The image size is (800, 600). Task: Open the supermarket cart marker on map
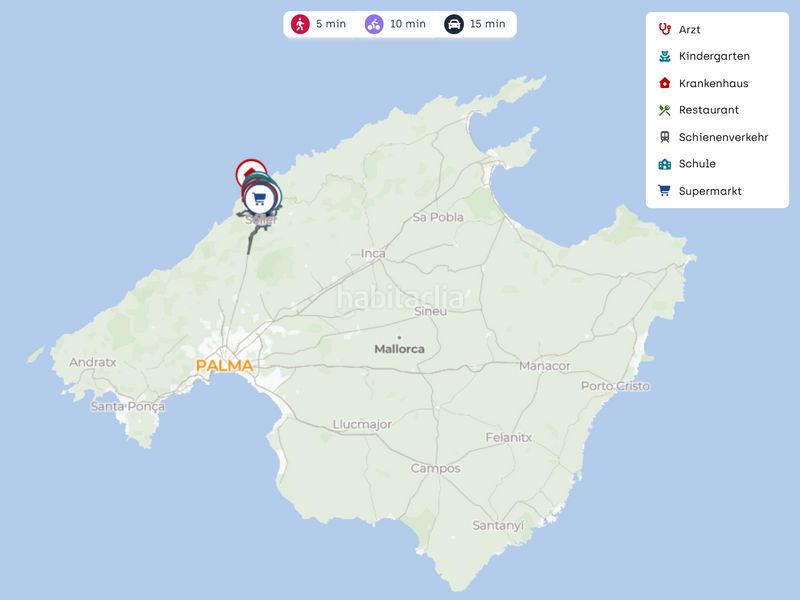tap(260, 198)
